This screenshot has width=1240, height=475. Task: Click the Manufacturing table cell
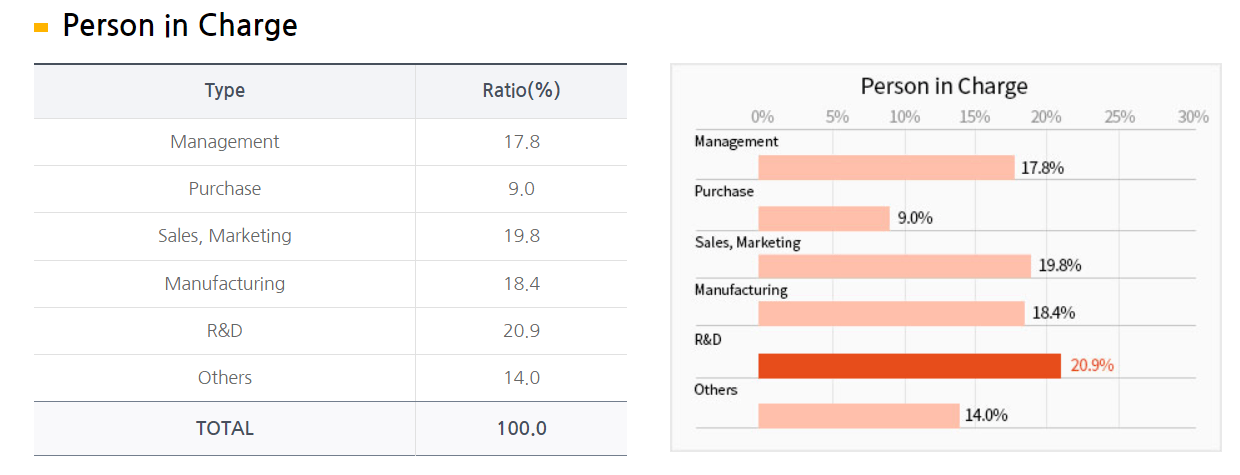pos(224,284)
